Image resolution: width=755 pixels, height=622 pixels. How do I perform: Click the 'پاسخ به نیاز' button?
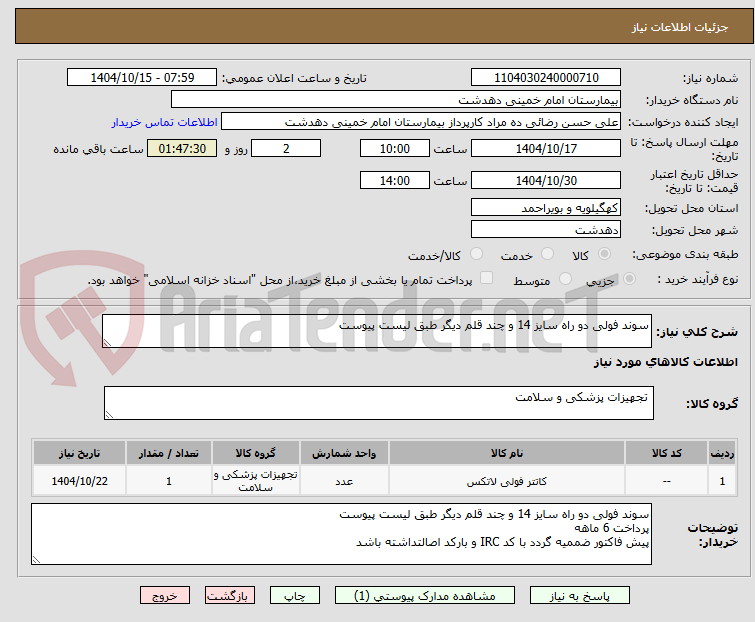click(x=580, y=596)
